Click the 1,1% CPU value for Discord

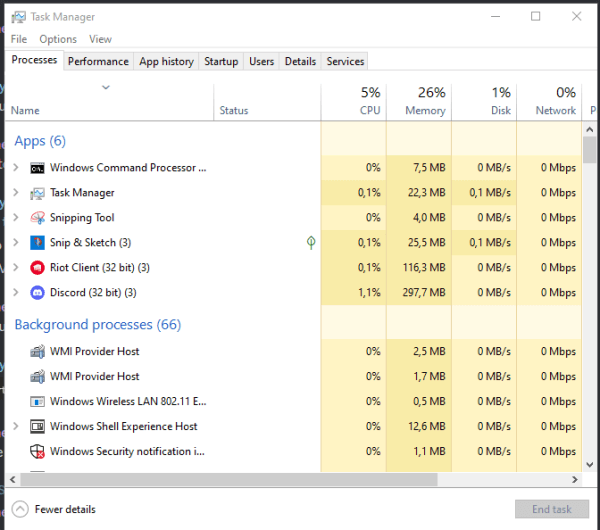[369, 293]
